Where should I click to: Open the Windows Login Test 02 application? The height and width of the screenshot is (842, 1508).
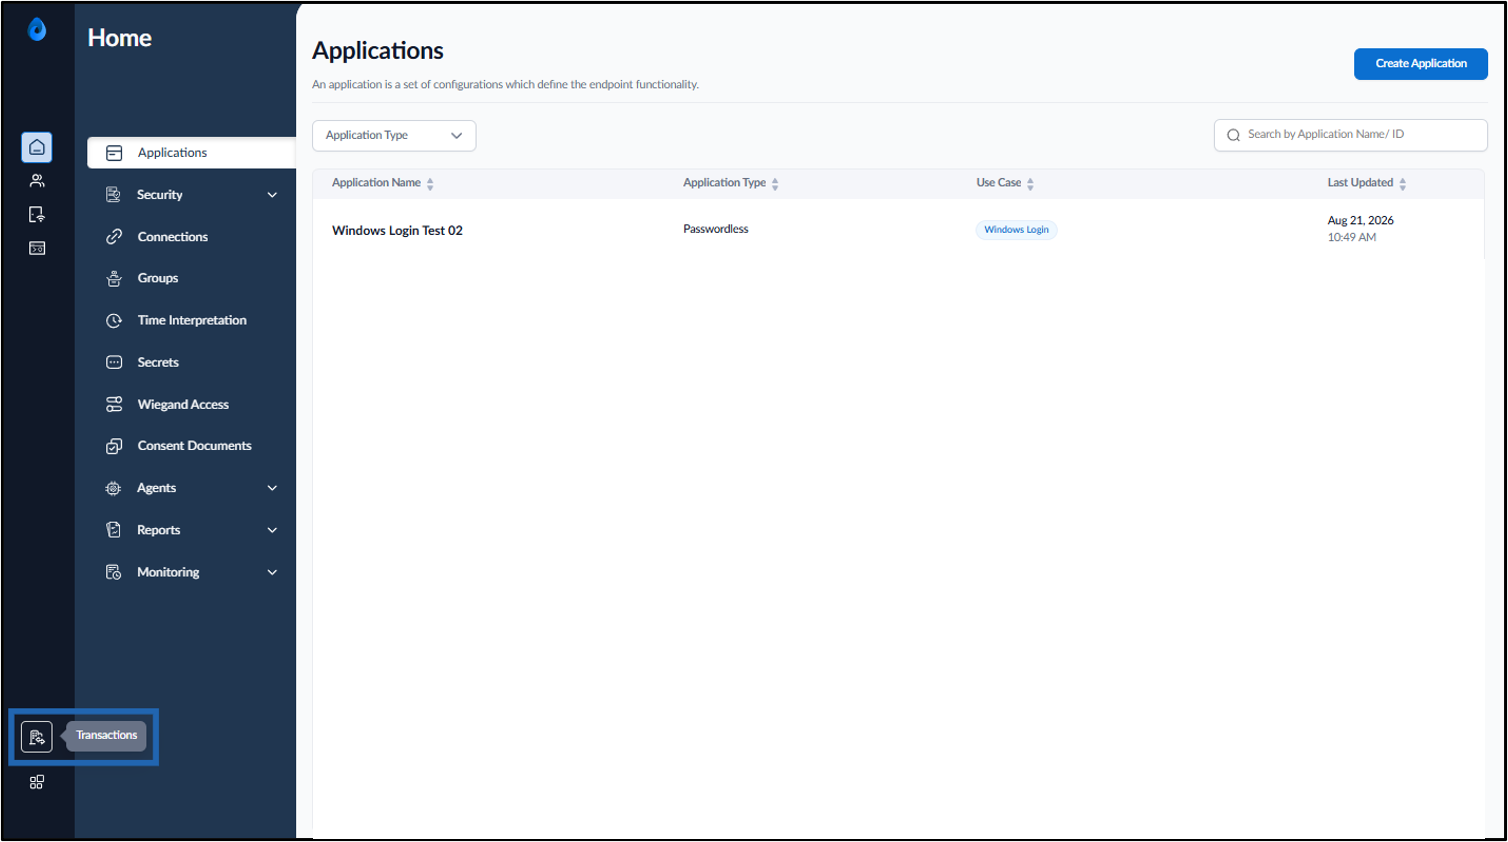pos(397,231)
